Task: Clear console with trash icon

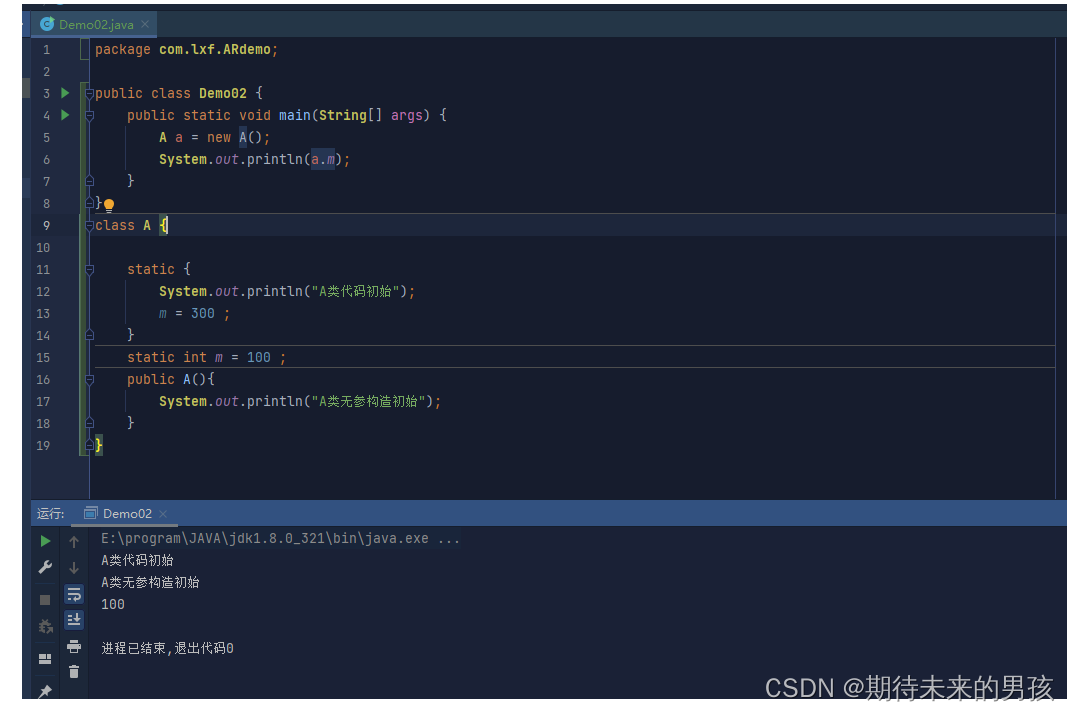Action: pos(74,672)
